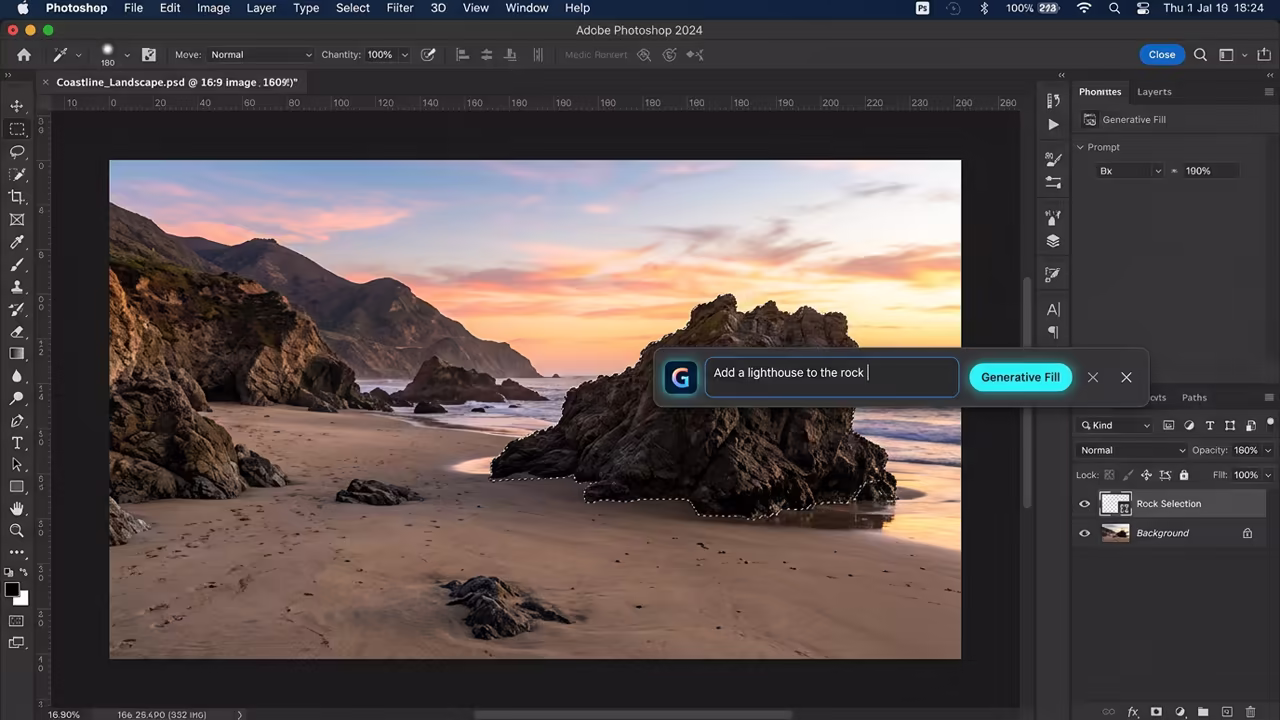Collapse the Prompt section
Image resolution: width=1280 pixels, height=720 pixels.
click(1080, 147)
